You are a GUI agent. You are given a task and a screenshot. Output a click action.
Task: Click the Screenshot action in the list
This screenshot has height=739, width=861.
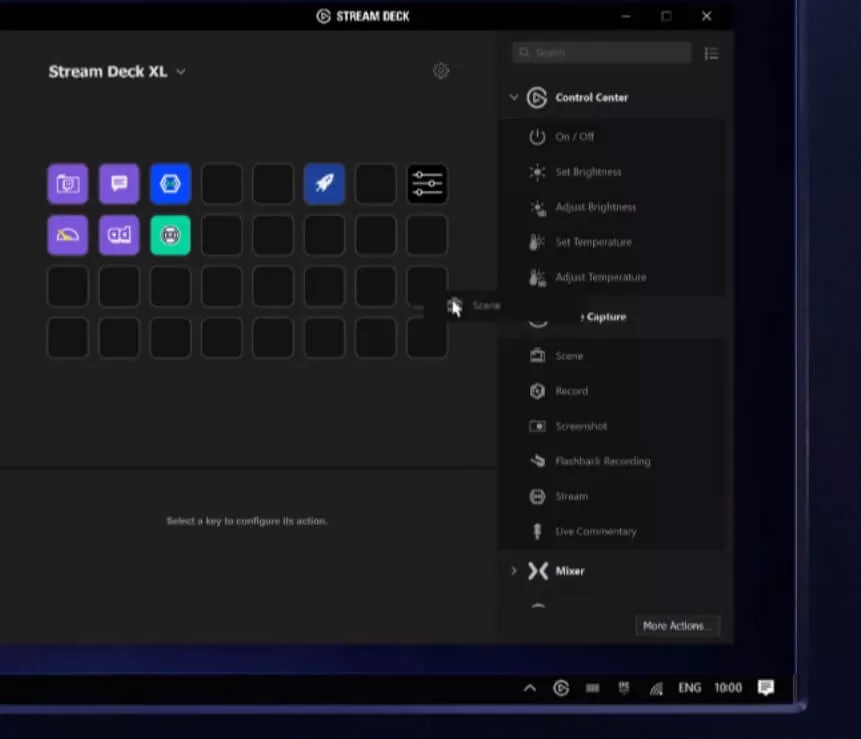(581, 426)
